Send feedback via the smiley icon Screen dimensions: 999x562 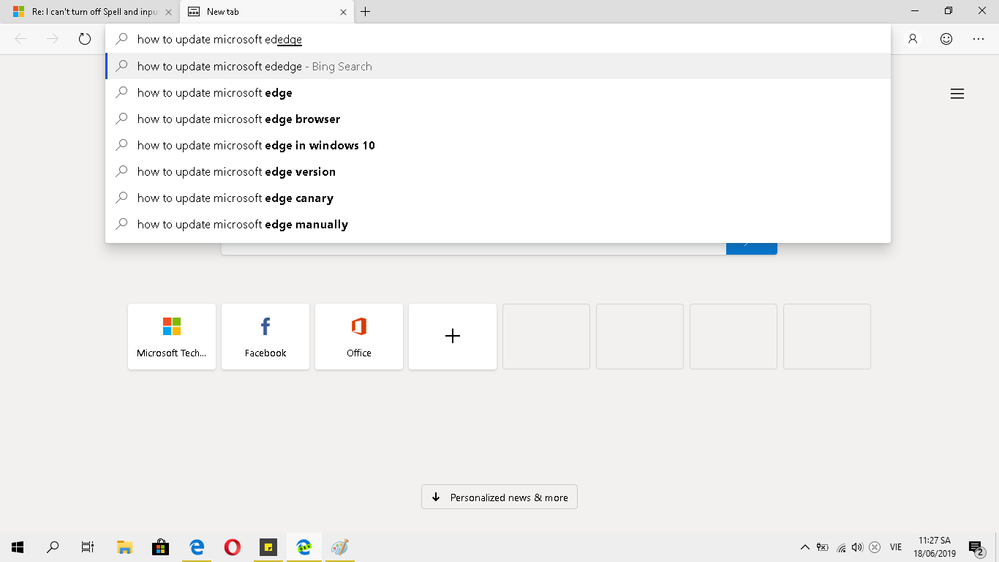(x=946, y=39)
